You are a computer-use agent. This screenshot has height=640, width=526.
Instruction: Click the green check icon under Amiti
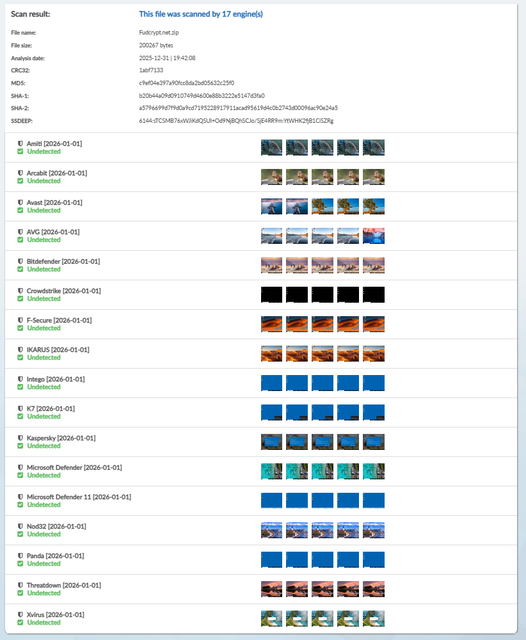(x=20, y=151)
